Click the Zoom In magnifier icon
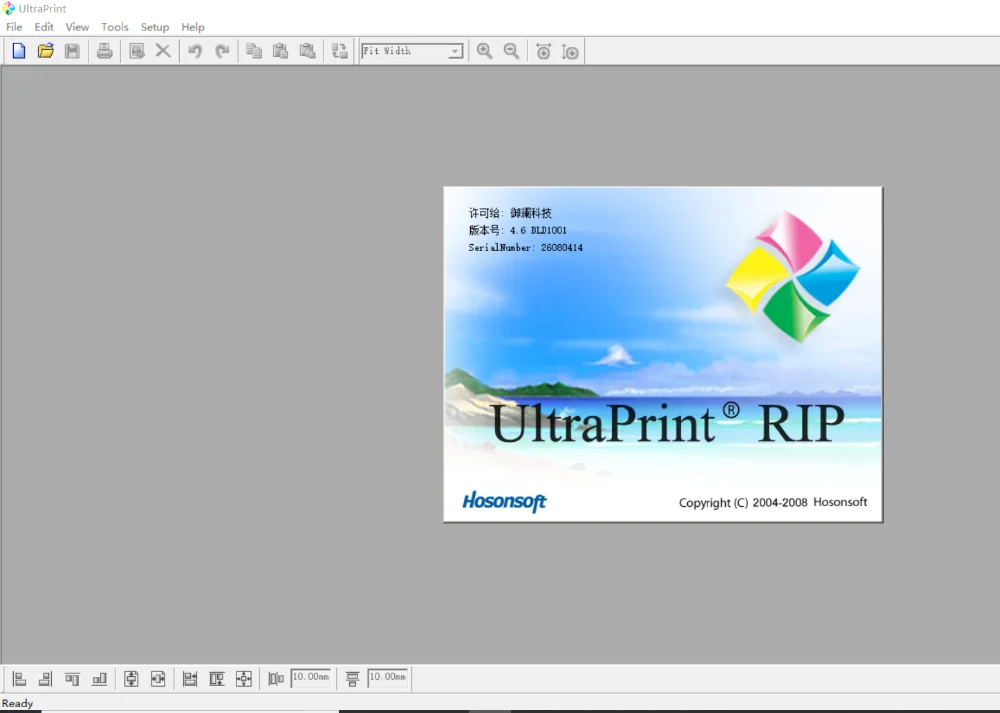 click(x=485, y=51)
